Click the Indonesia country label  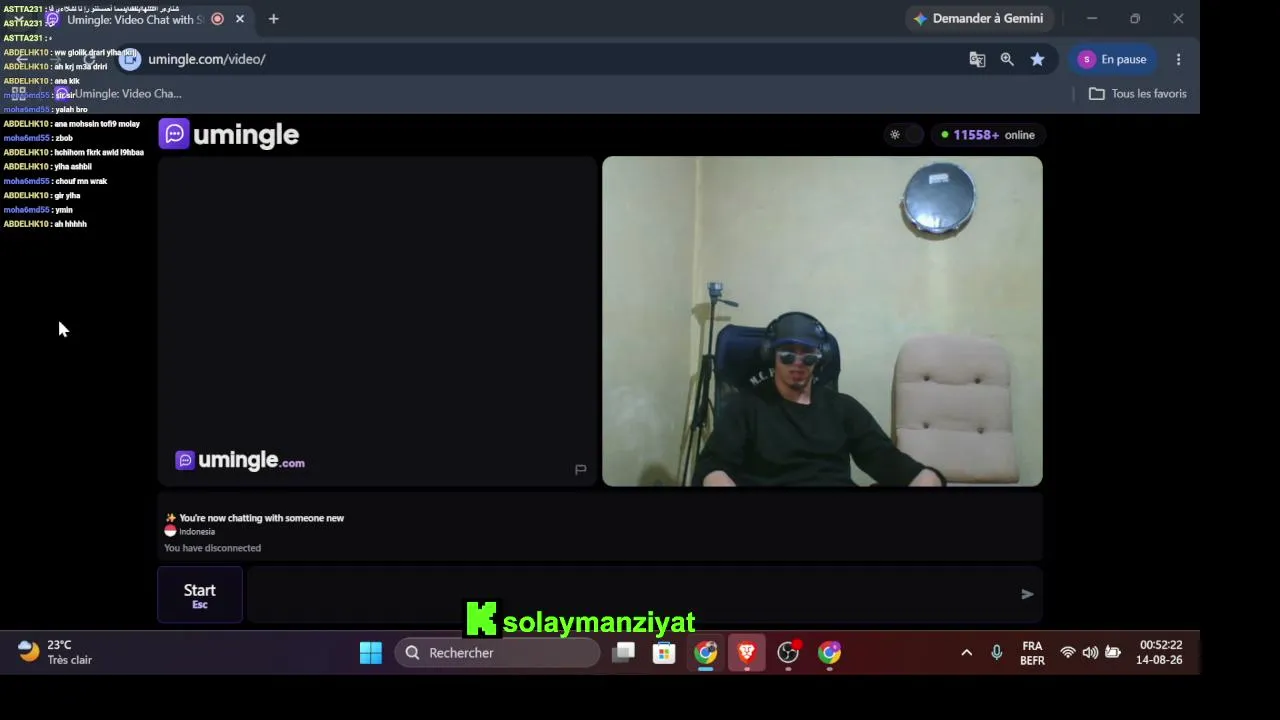pos(197,532)
